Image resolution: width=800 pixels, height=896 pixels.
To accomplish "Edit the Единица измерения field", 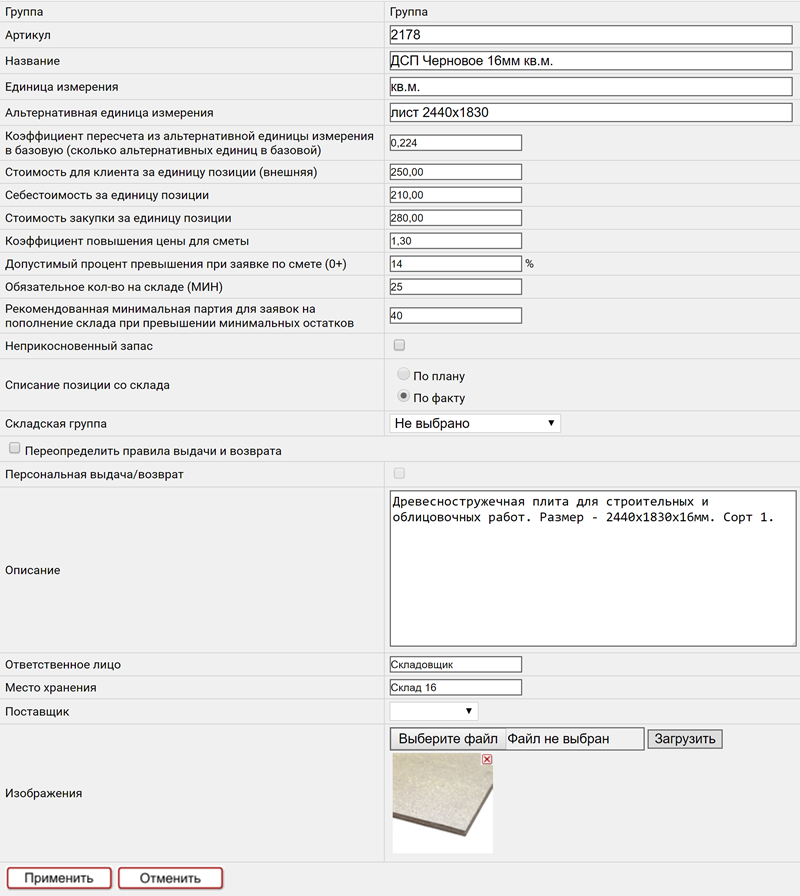I will [x=590, y=87].
